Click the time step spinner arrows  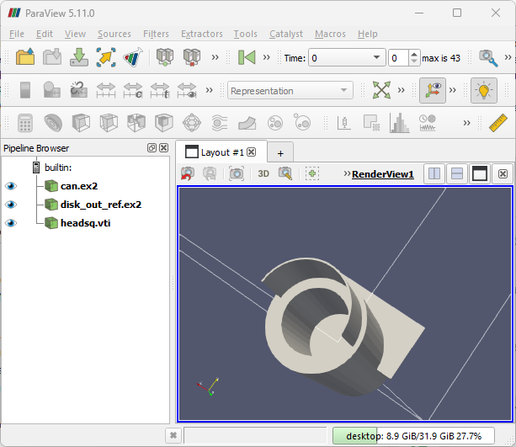click(x=414, y=58)
